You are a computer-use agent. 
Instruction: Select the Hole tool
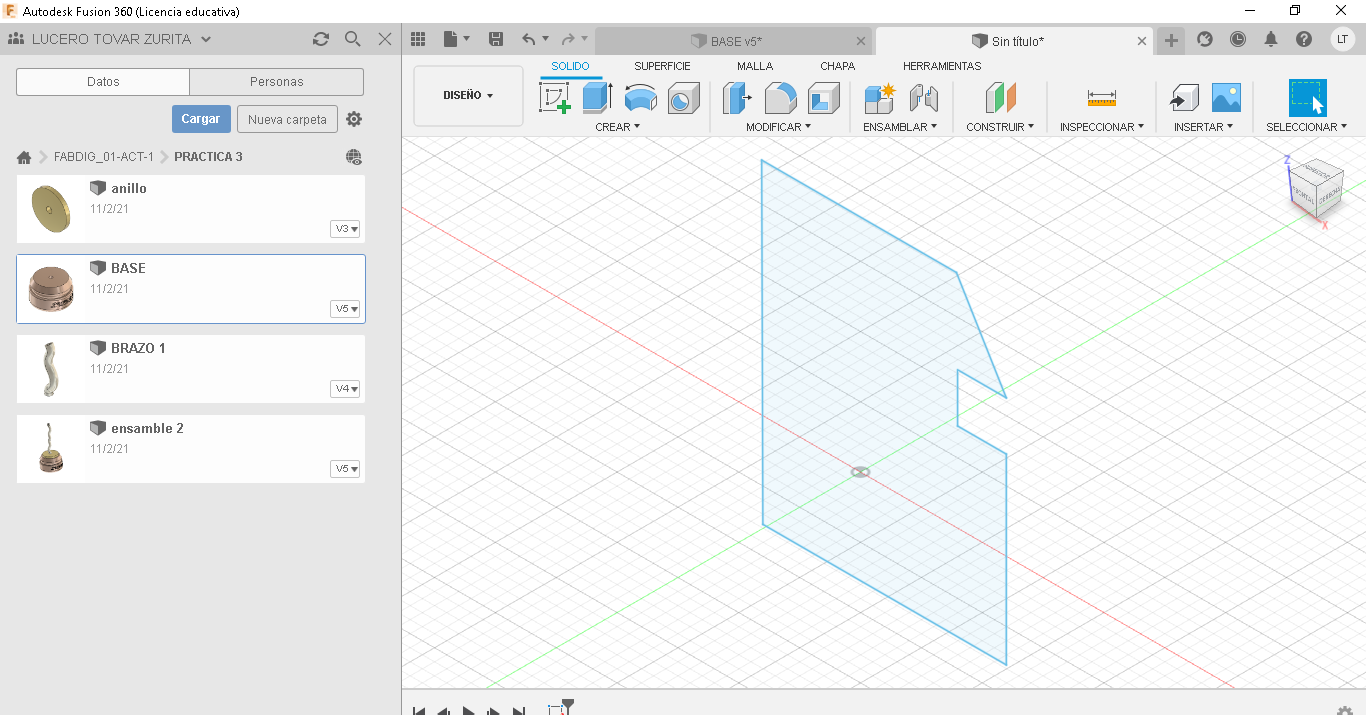[683, 98]
